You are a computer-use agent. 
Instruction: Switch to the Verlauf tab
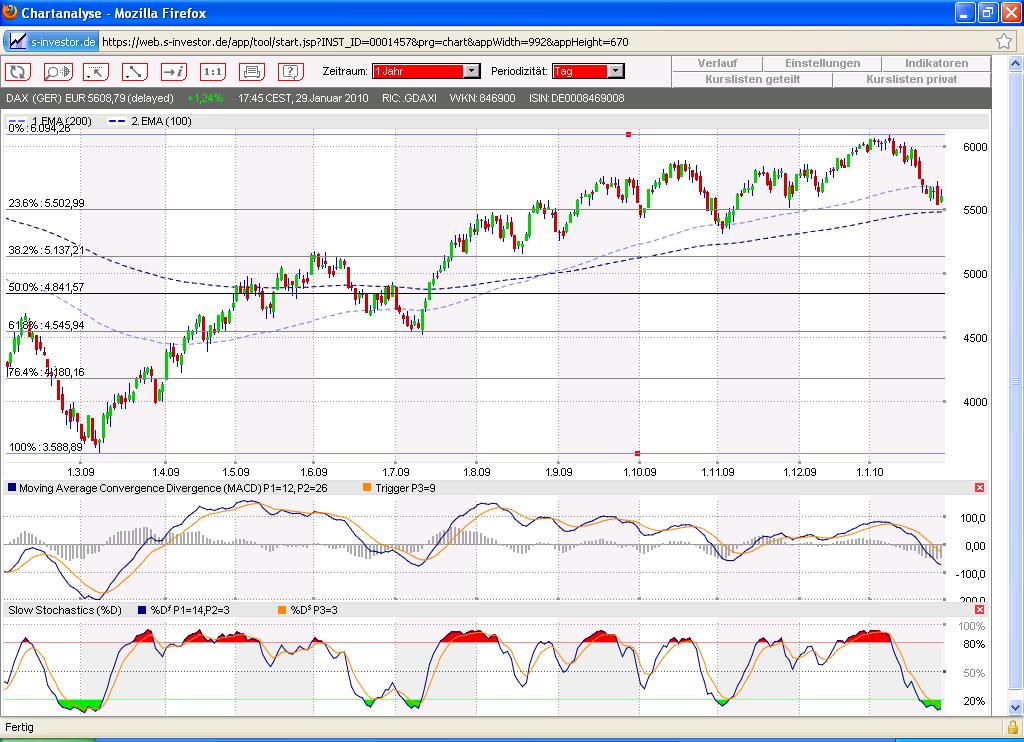717,63
